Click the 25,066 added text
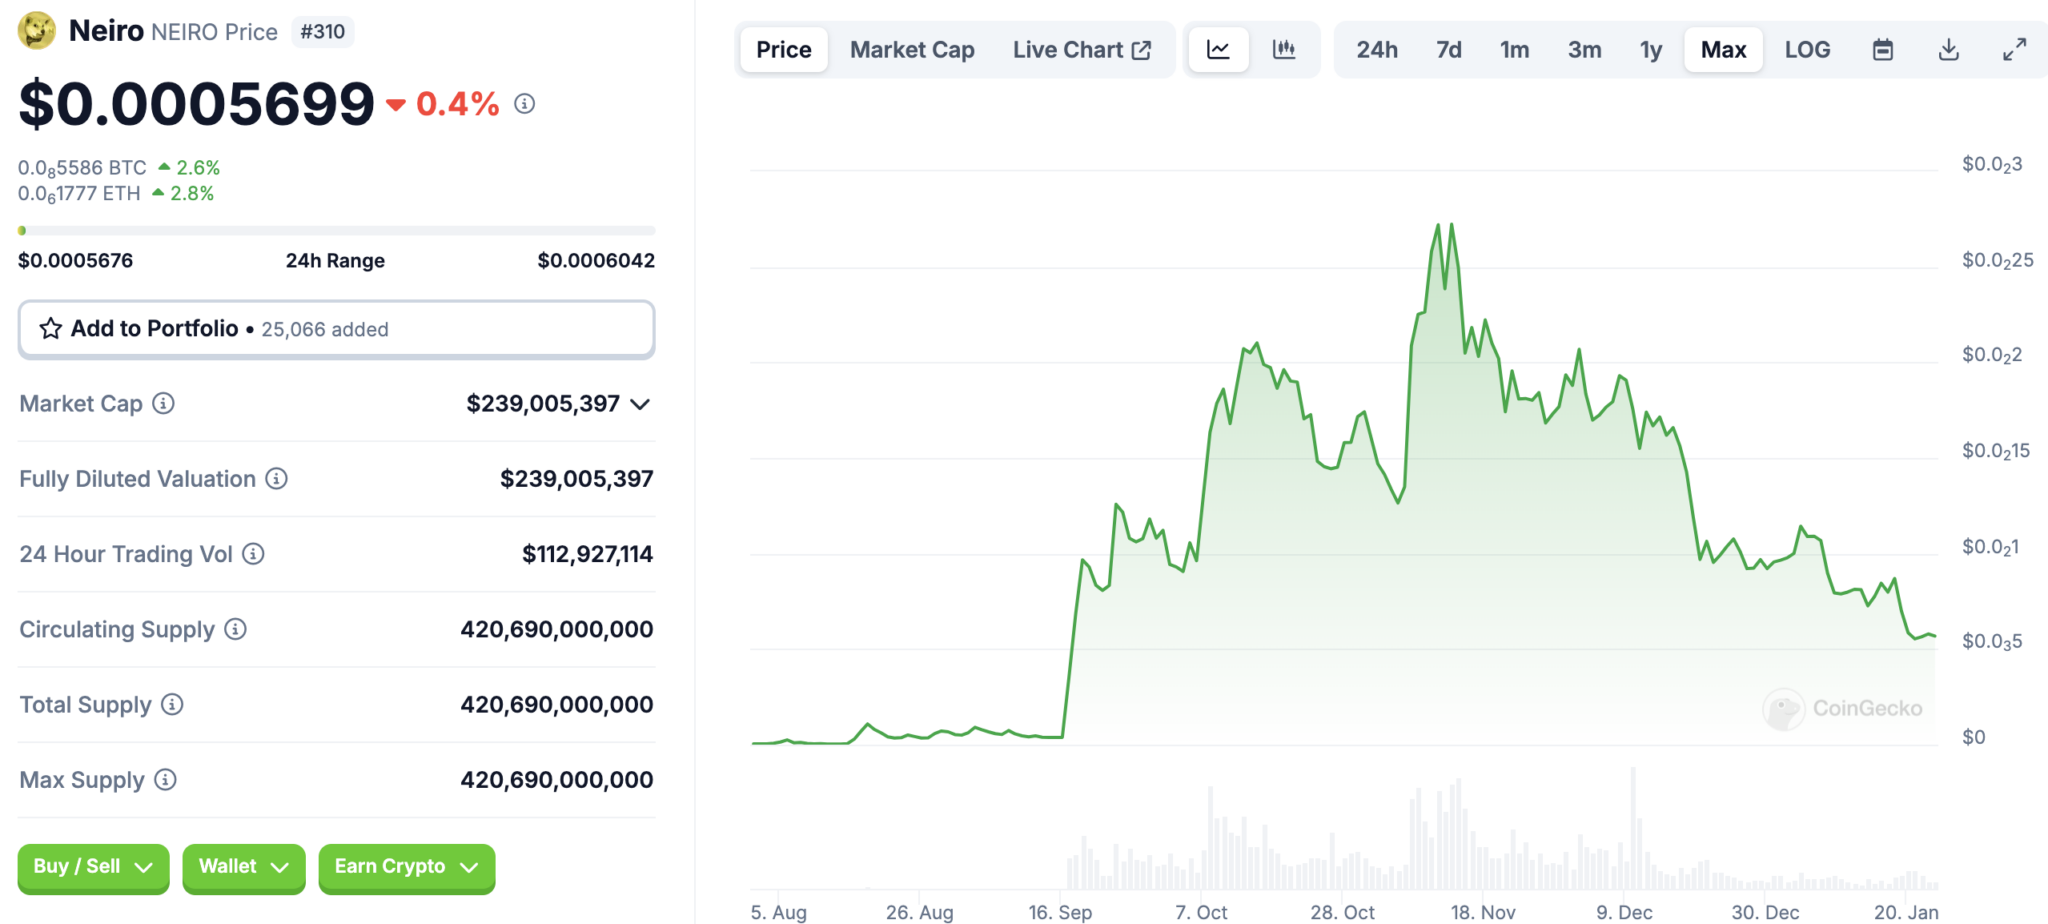This screenshot has height=924, width=2048. pyautogui.click(x=325, y=329)
